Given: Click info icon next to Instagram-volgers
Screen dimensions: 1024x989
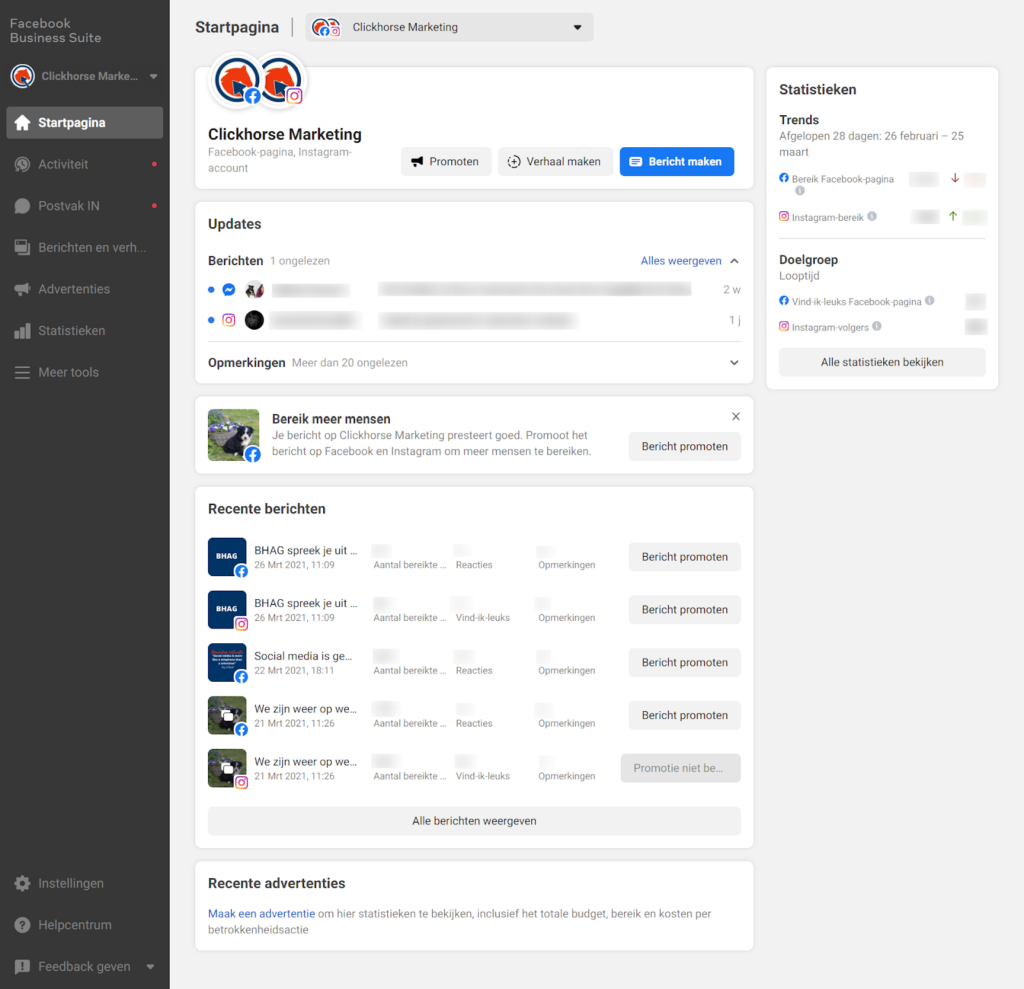Looking at the screenshot, I should pos(876,326).
